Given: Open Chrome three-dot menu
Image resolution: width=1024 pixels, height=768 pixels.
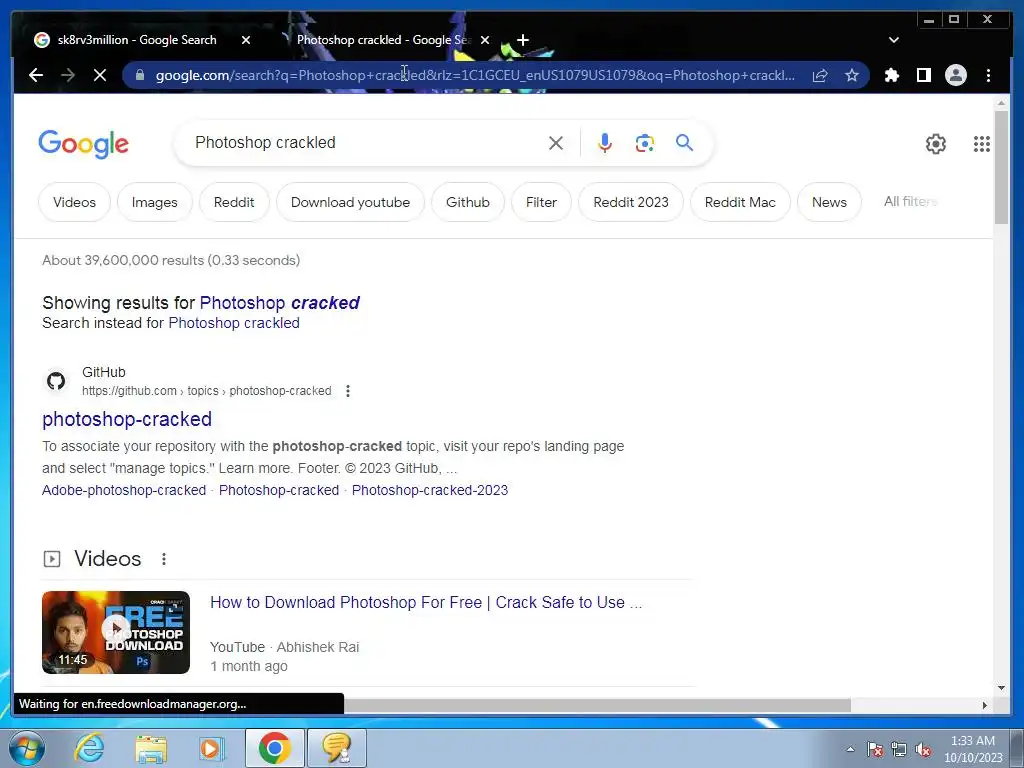Looking at the screenshot, I should click(x=988, y=75).
